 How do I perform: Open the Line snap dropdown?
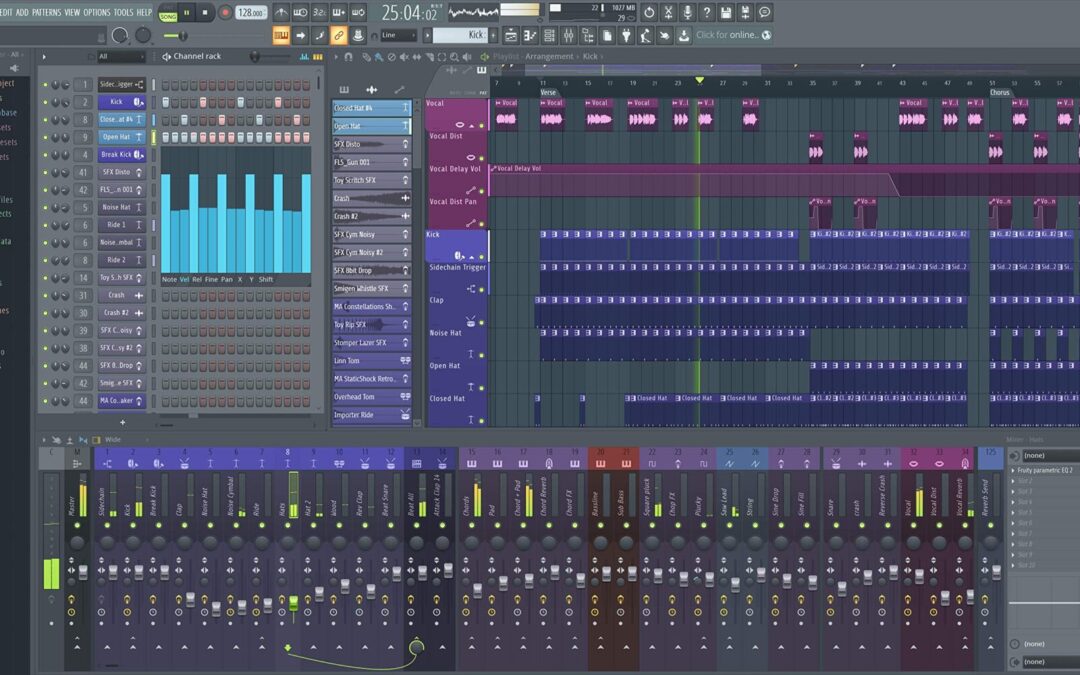coord(398,36)
